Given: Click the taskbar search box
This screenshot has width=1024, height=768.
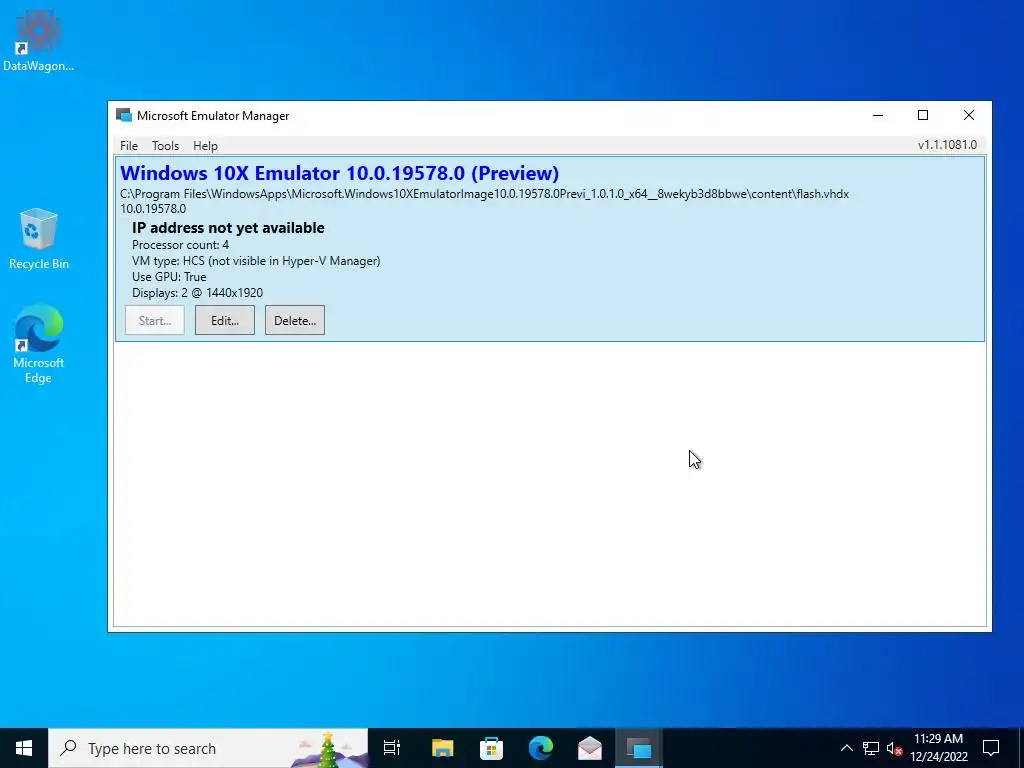Looking at the screenshot, I should pos(208,748).
